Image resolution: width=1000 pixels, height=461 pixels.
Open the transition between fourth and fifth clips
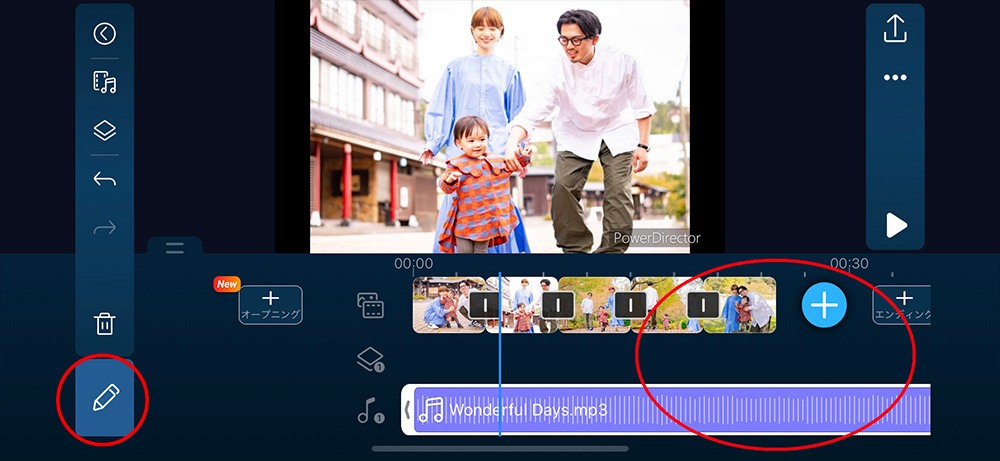click(x=703, y=305)
